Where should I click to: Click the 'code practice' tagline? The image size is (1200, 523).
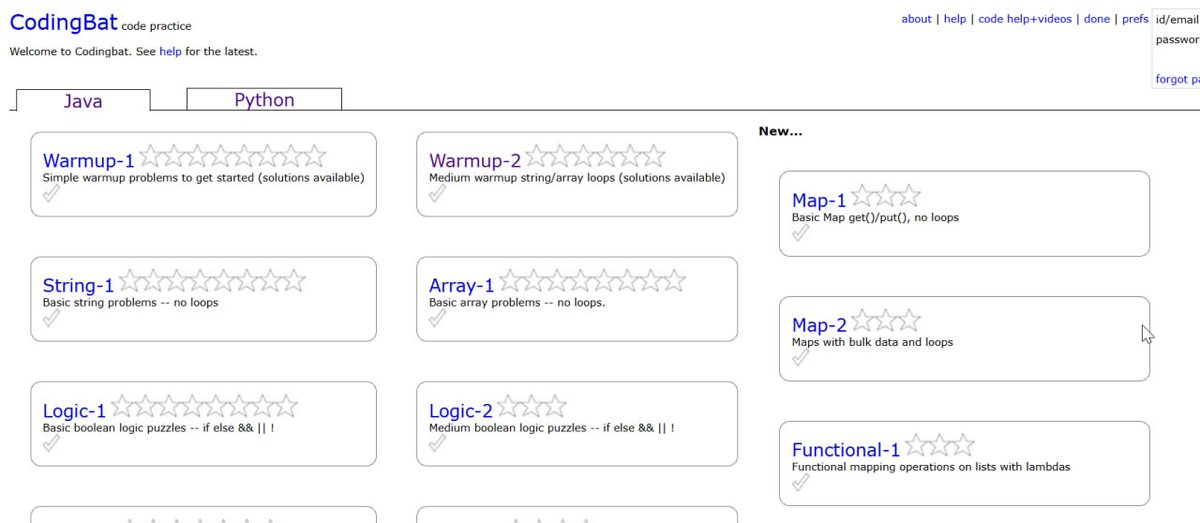156,26
